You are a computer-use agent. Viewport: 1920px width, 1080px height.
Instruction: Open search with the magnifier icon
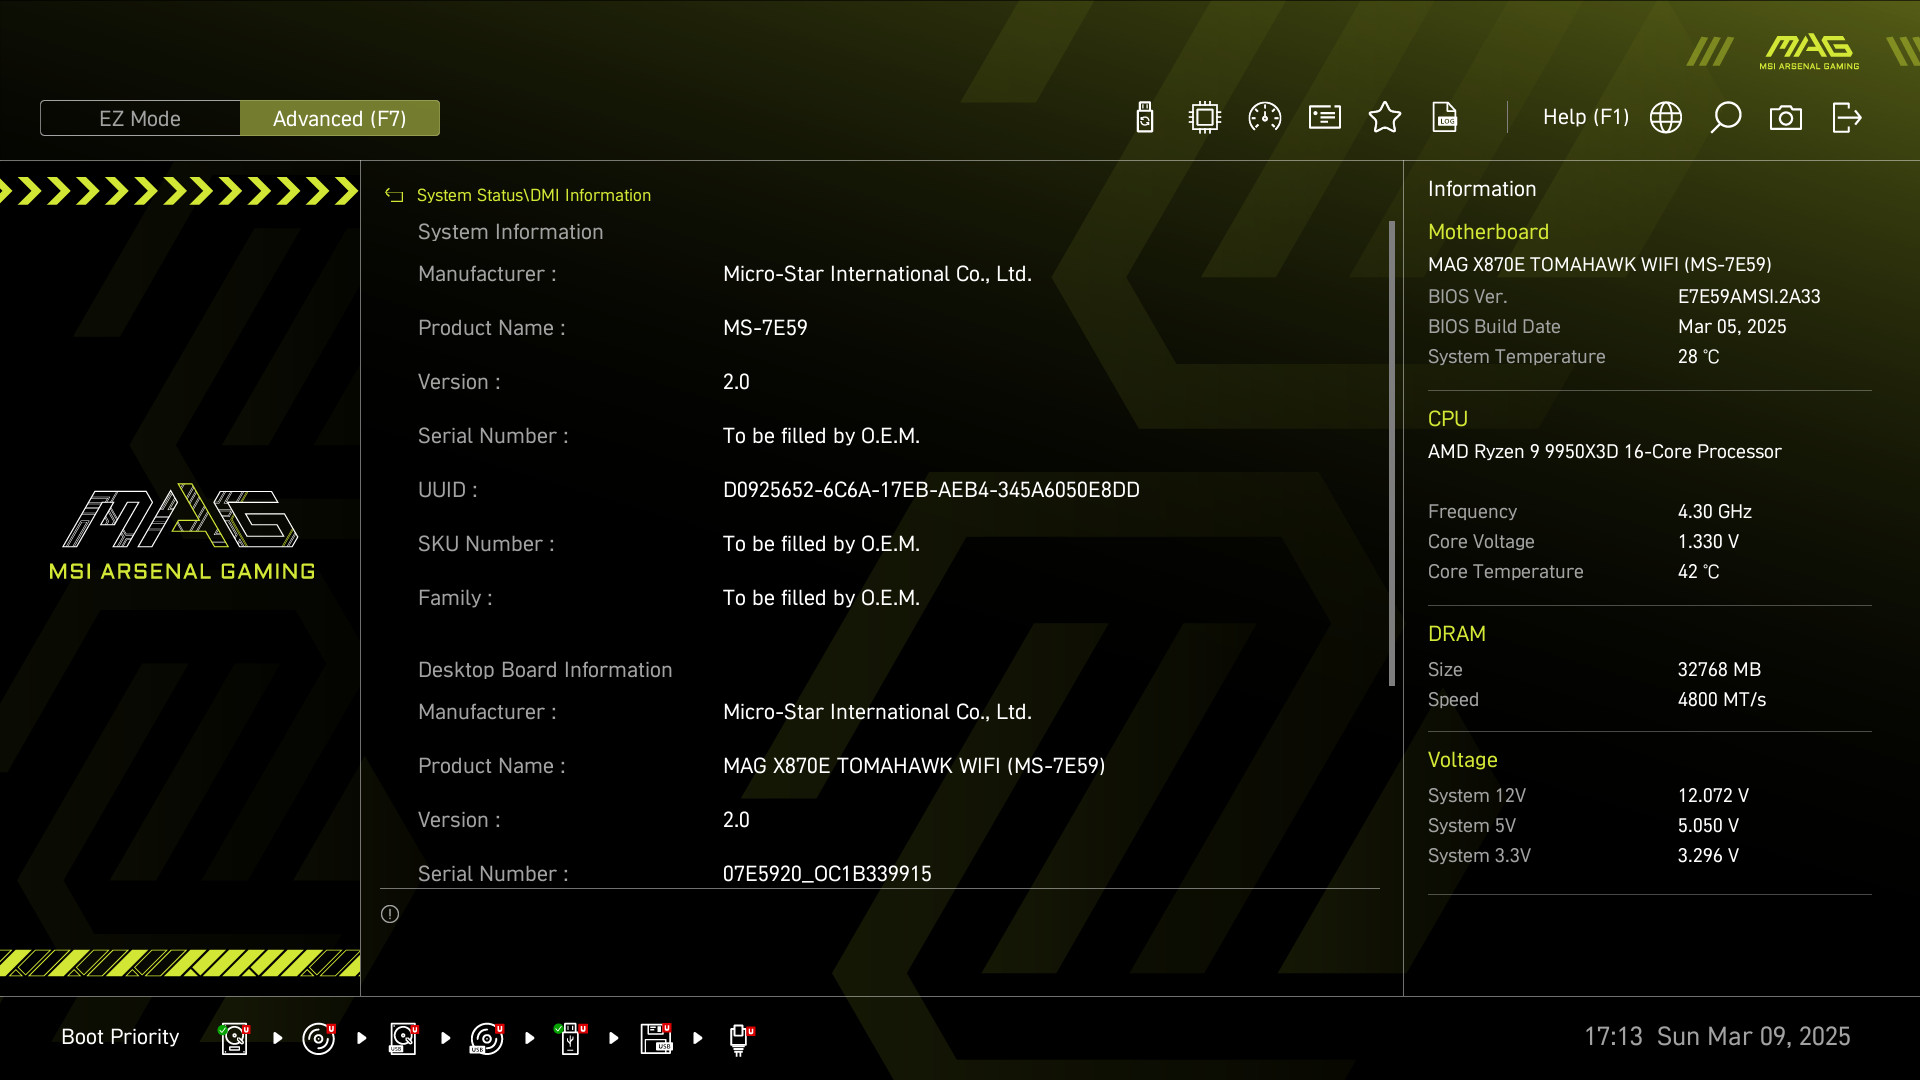pos(1726,118)
